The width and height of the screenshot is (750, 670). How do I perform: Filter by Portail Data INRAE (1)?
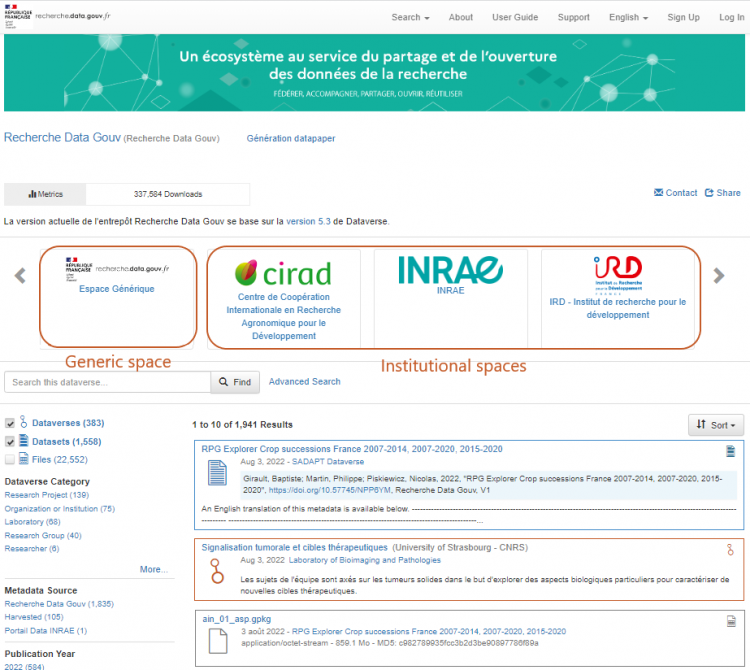click(x=45, y=631)
